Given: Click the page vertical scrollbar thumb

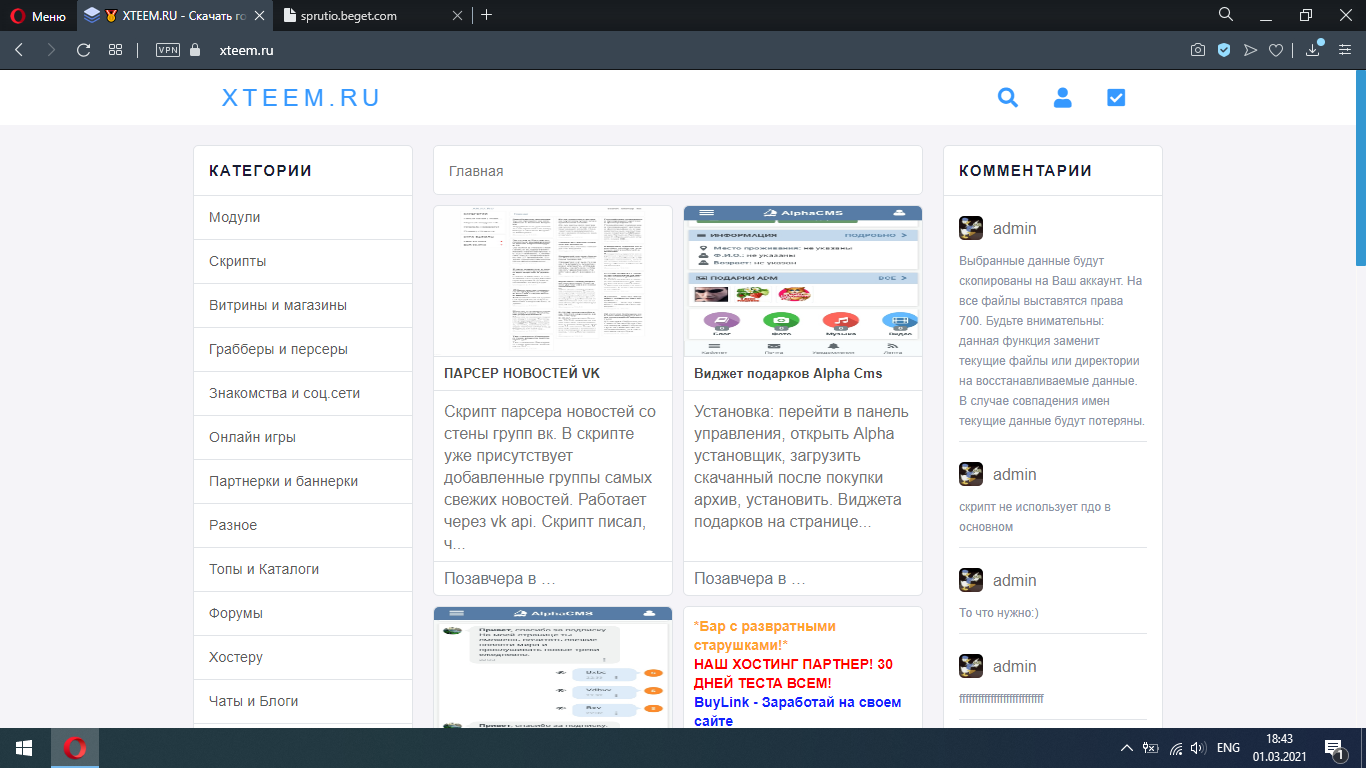Looking at the screenshot, I should coord(1360,168).
